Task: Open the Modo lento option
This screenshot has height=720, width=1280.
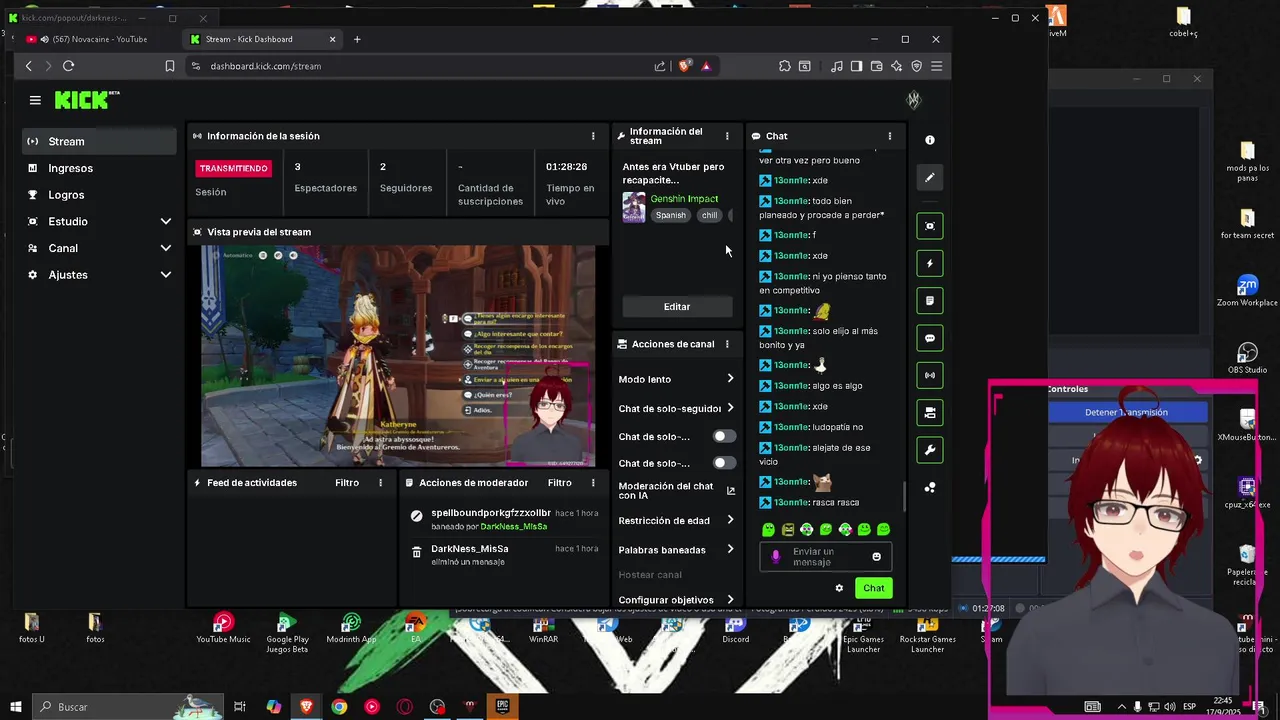Action: 677,379
